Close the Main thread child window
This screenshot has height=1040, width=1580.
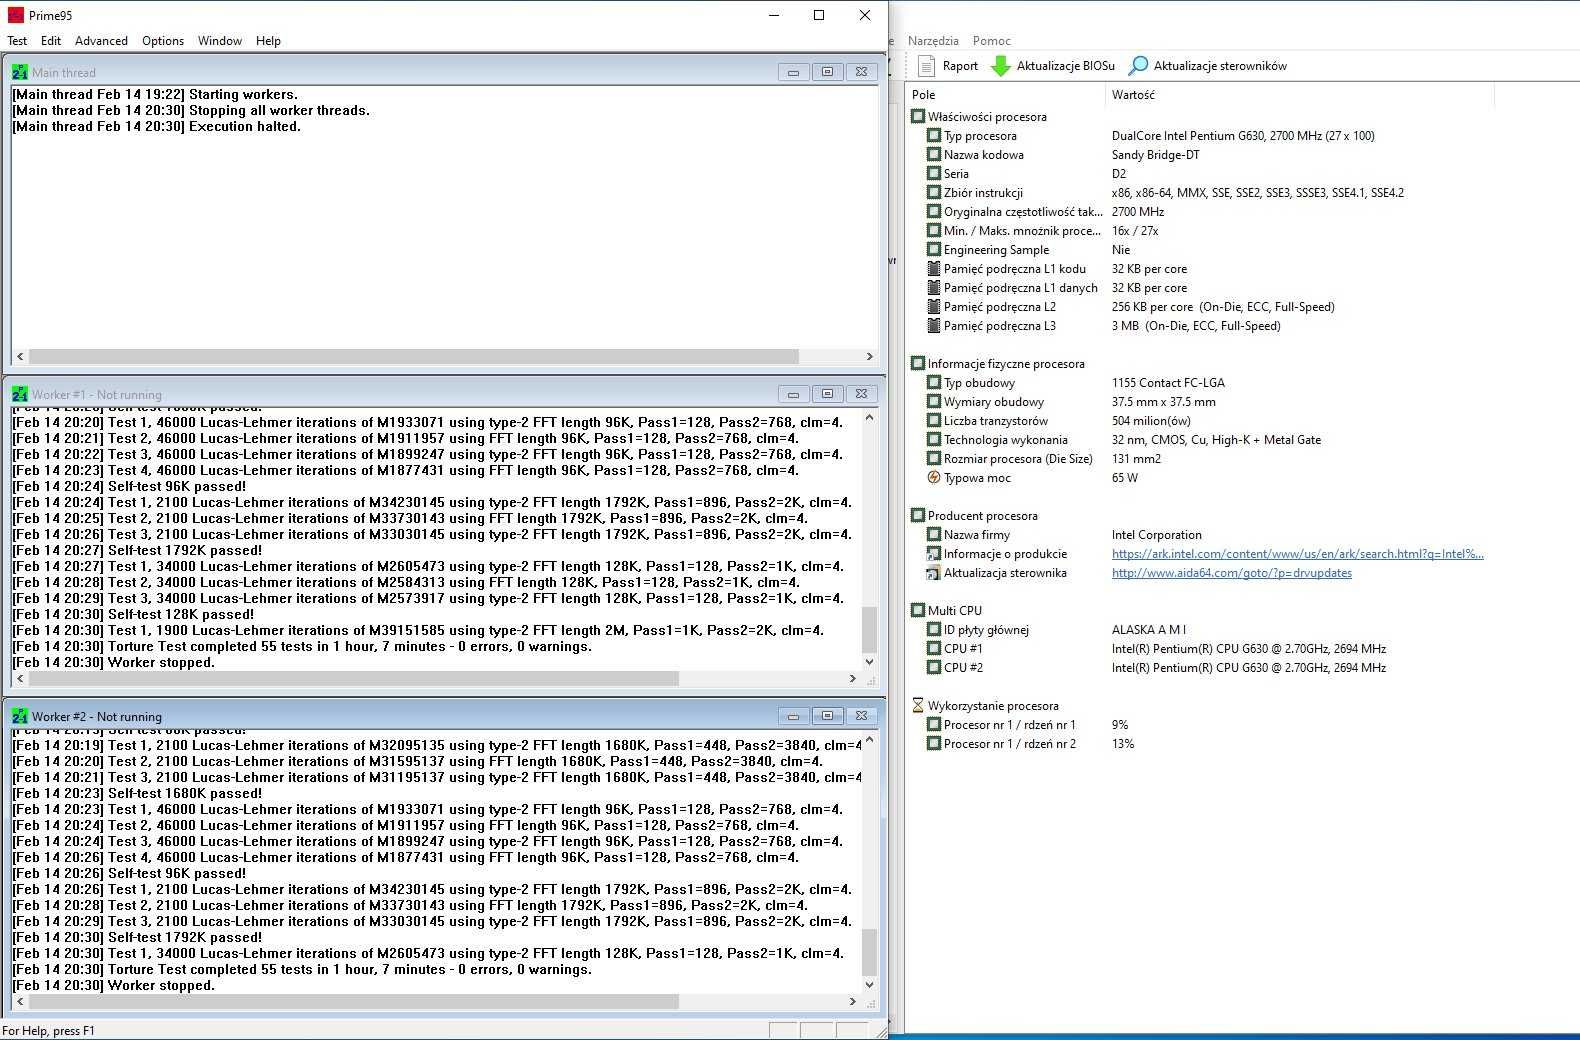coord(861,72)
